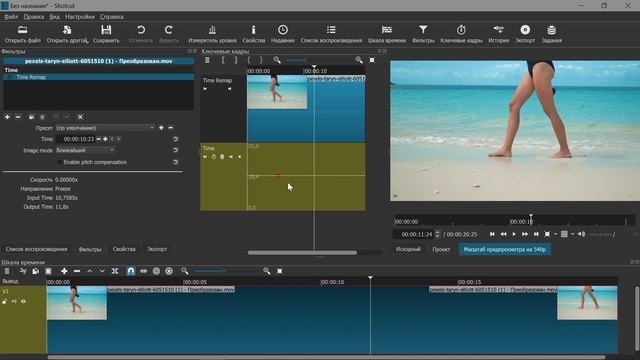640x360 pixels.
Task: Save preset with plus next to Пресет
Action: pos(161,128)
